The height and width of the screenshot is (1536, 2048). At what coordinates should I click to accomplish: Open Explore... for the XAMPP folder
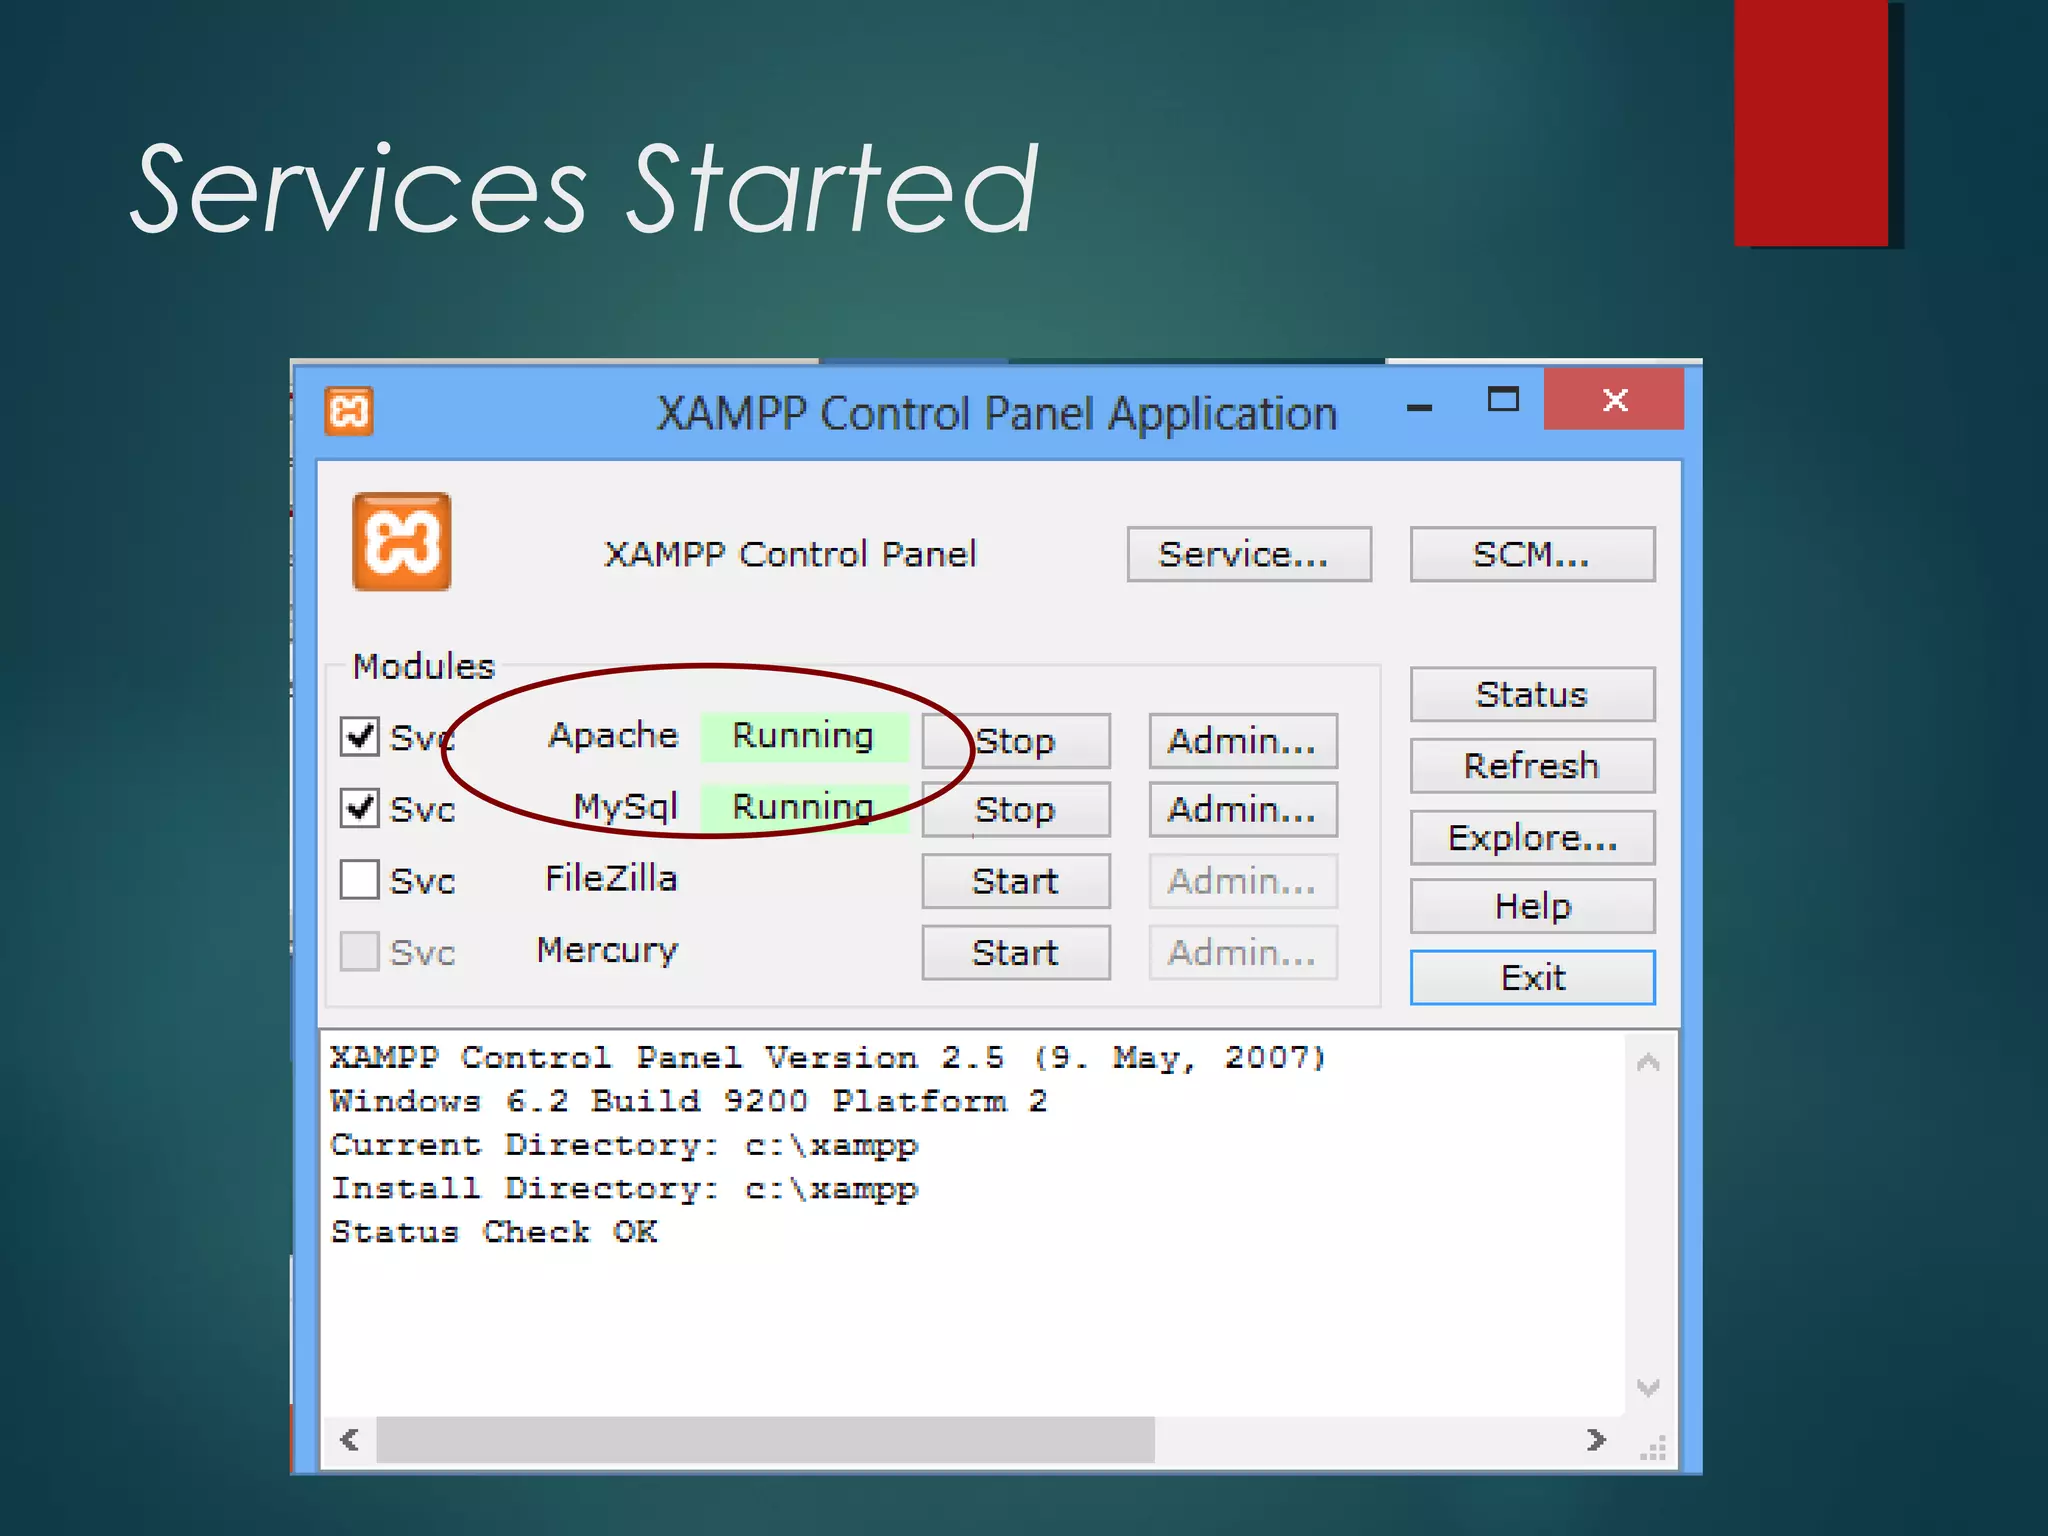[x=1532, y=837]
